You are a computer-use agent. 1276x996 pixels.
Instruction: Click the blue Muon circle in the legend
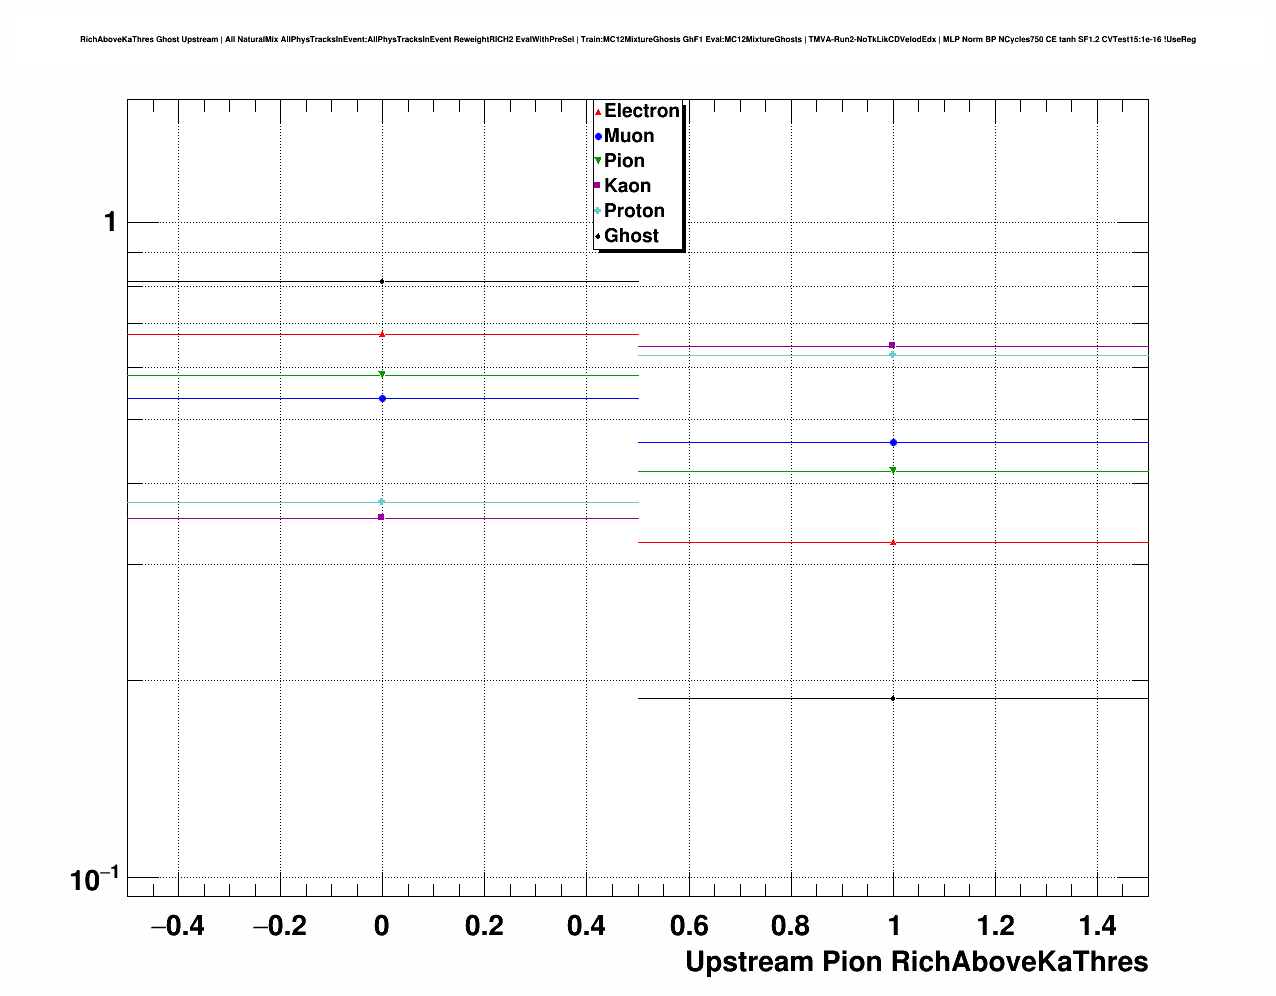[598, 137]
